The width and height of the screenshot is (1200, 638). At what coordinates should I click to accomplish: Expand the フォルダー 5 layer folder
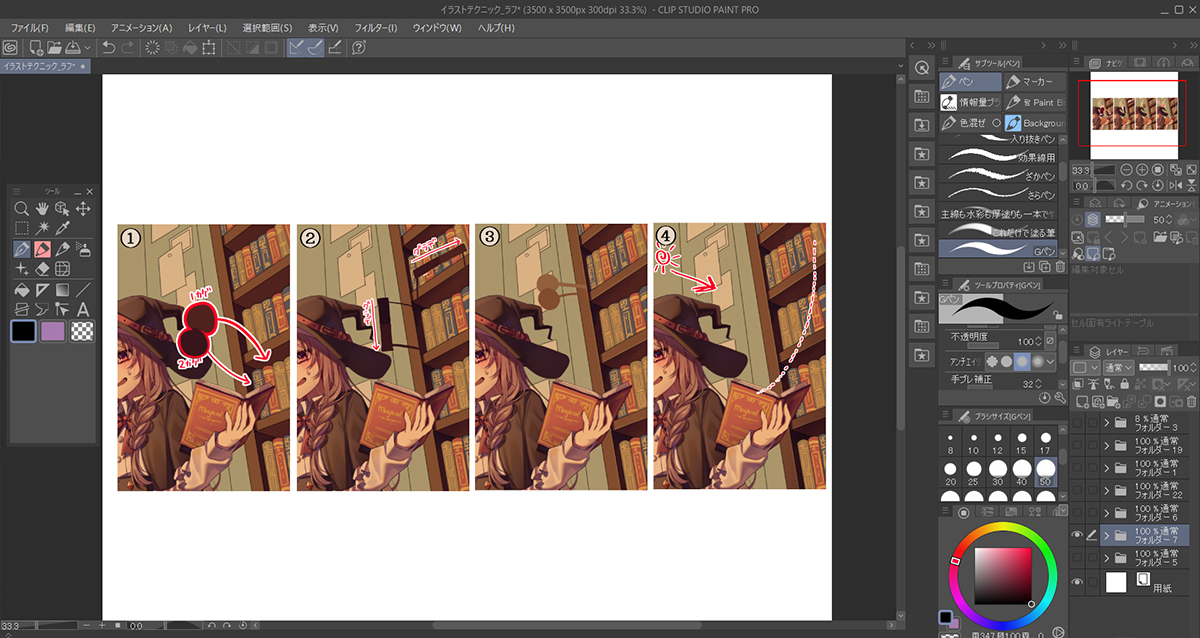point(1107,559)
